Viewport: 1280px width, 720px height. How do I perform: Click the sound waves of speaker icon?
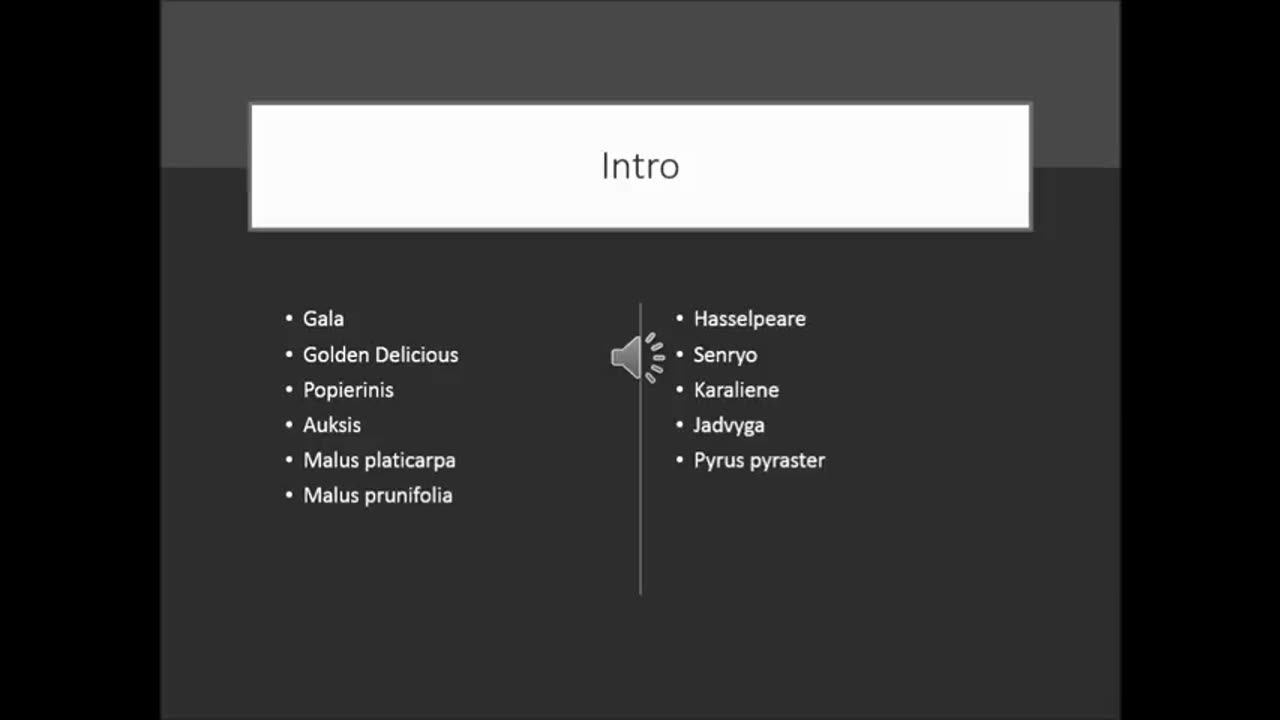(x=656, y=357)
